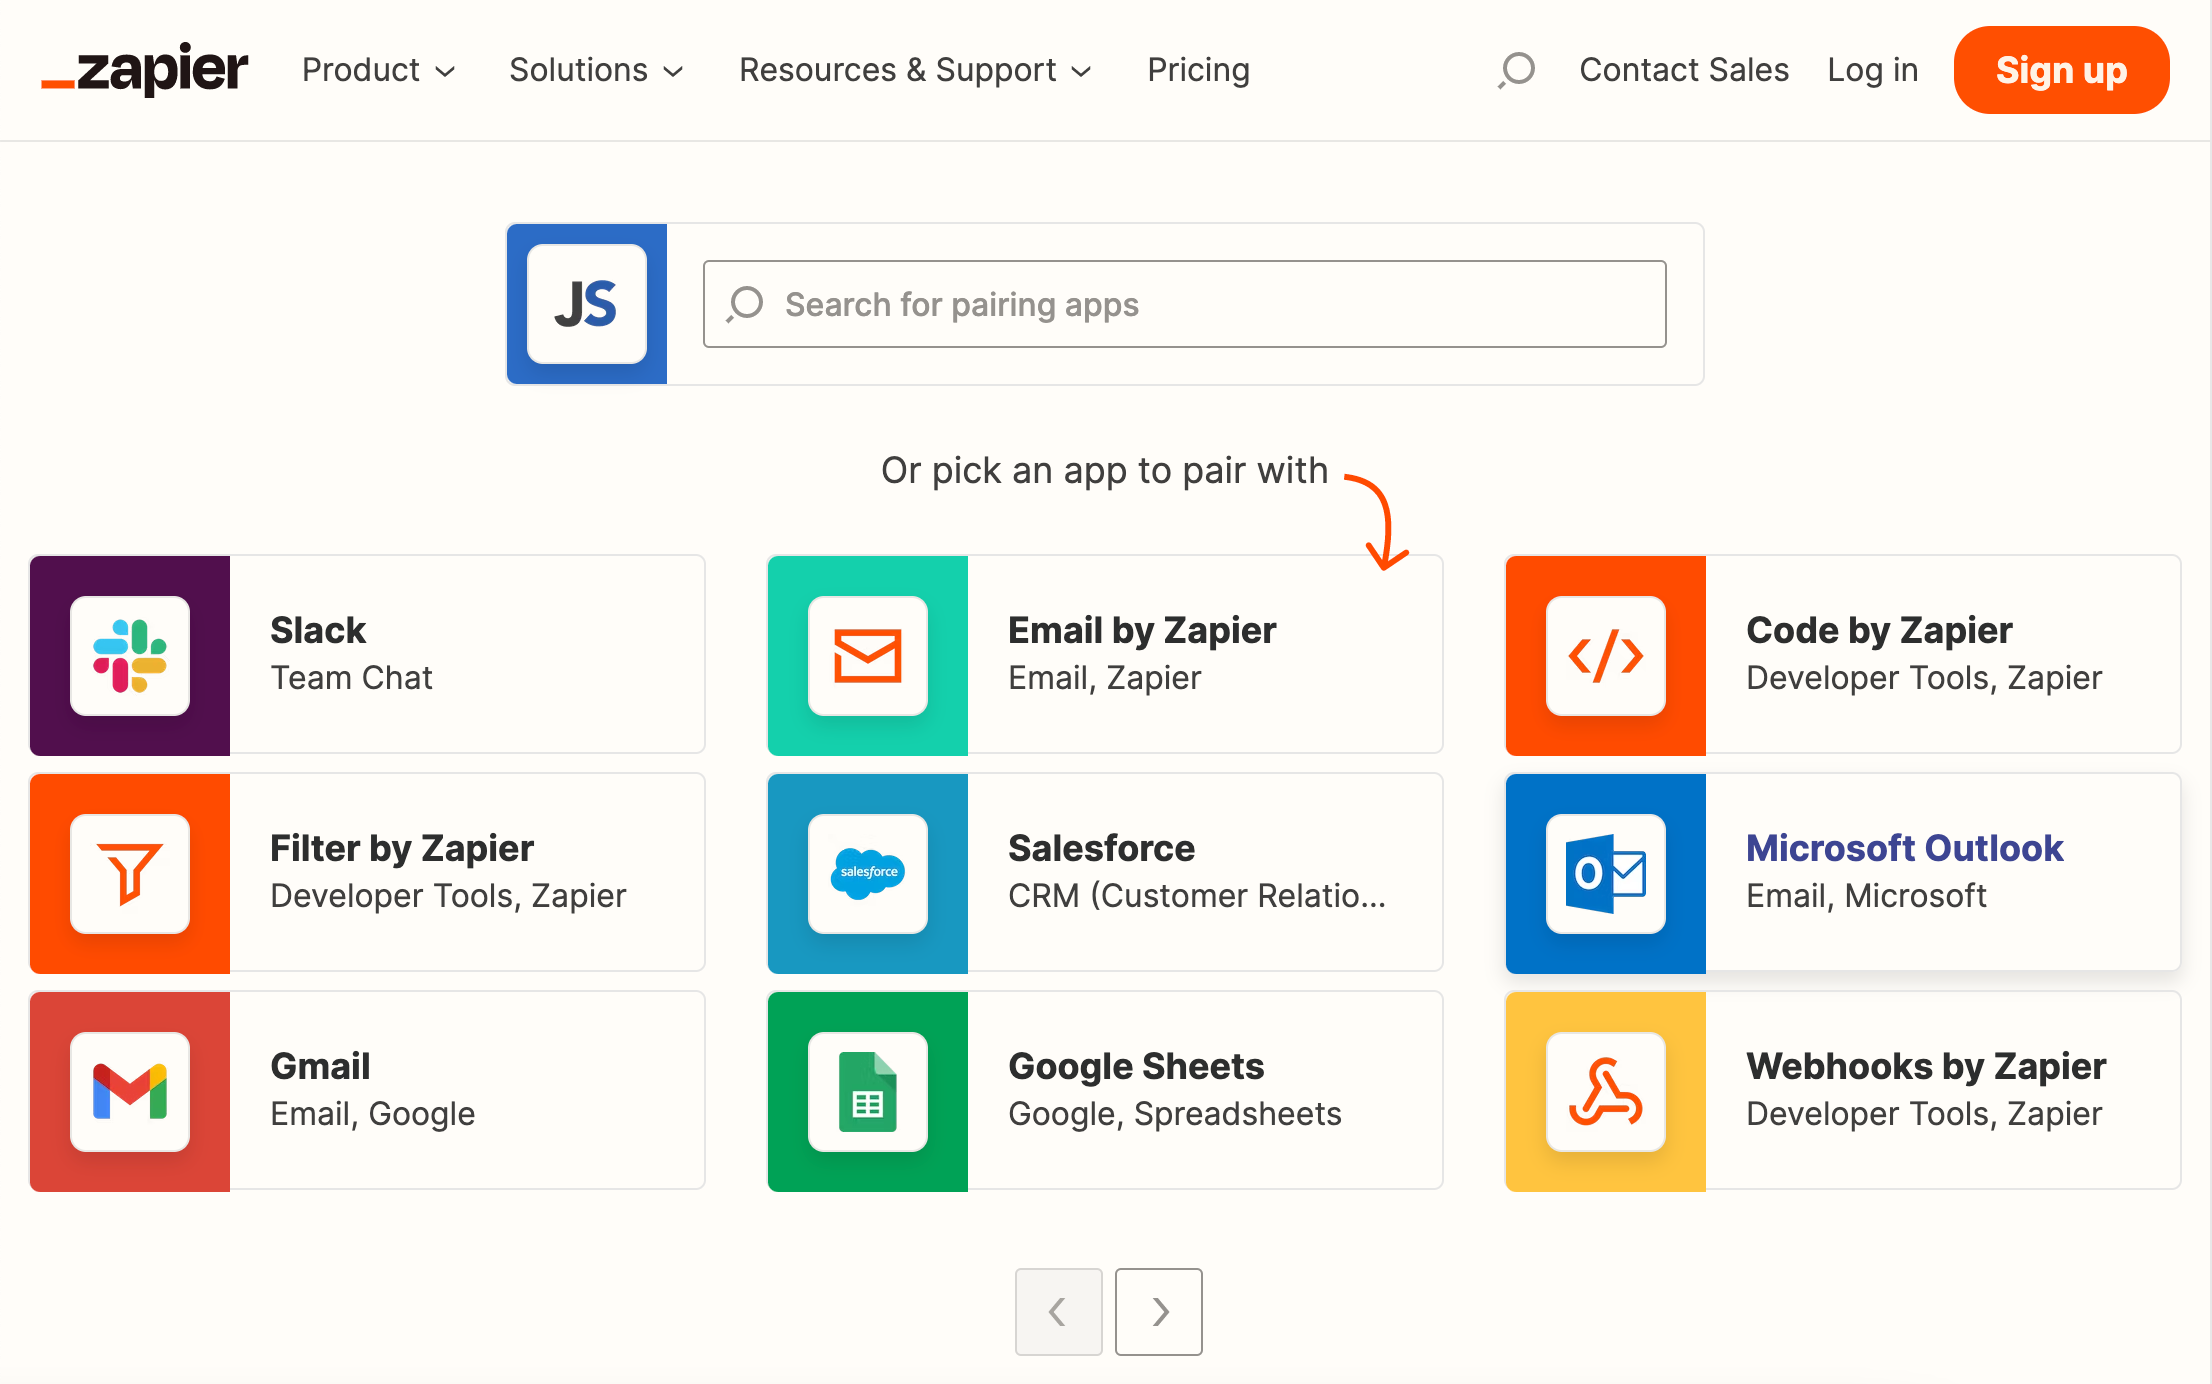Go to next page of apps
Image resolution: width=2212 pixels, height=1384 pixels.
[x=1158, y=1311]
